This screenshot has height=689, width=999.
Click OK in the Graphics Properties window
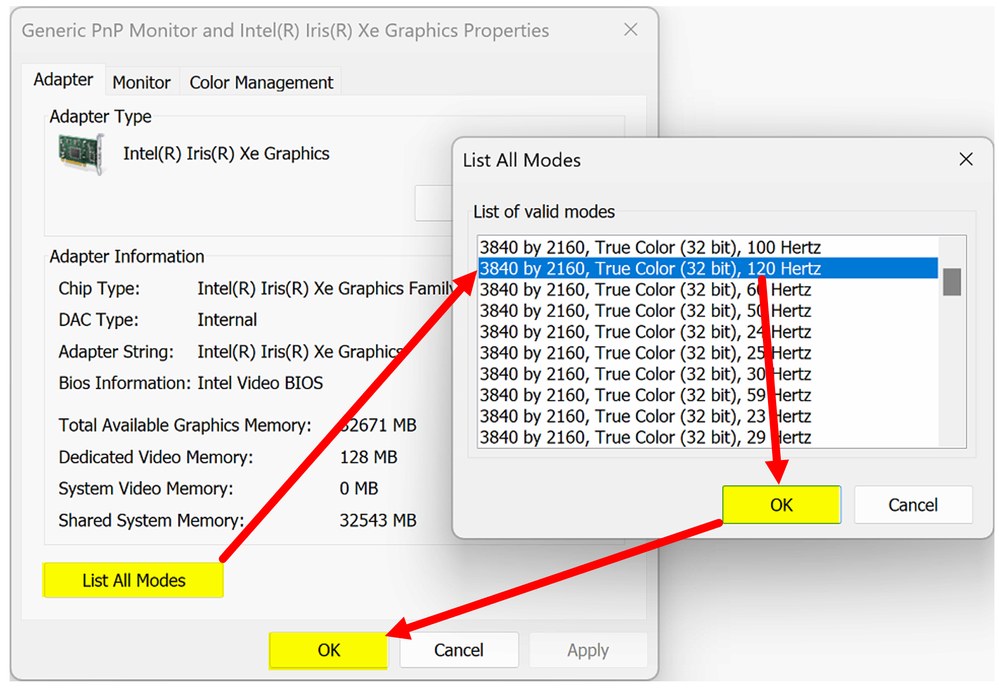coord(329,650)
